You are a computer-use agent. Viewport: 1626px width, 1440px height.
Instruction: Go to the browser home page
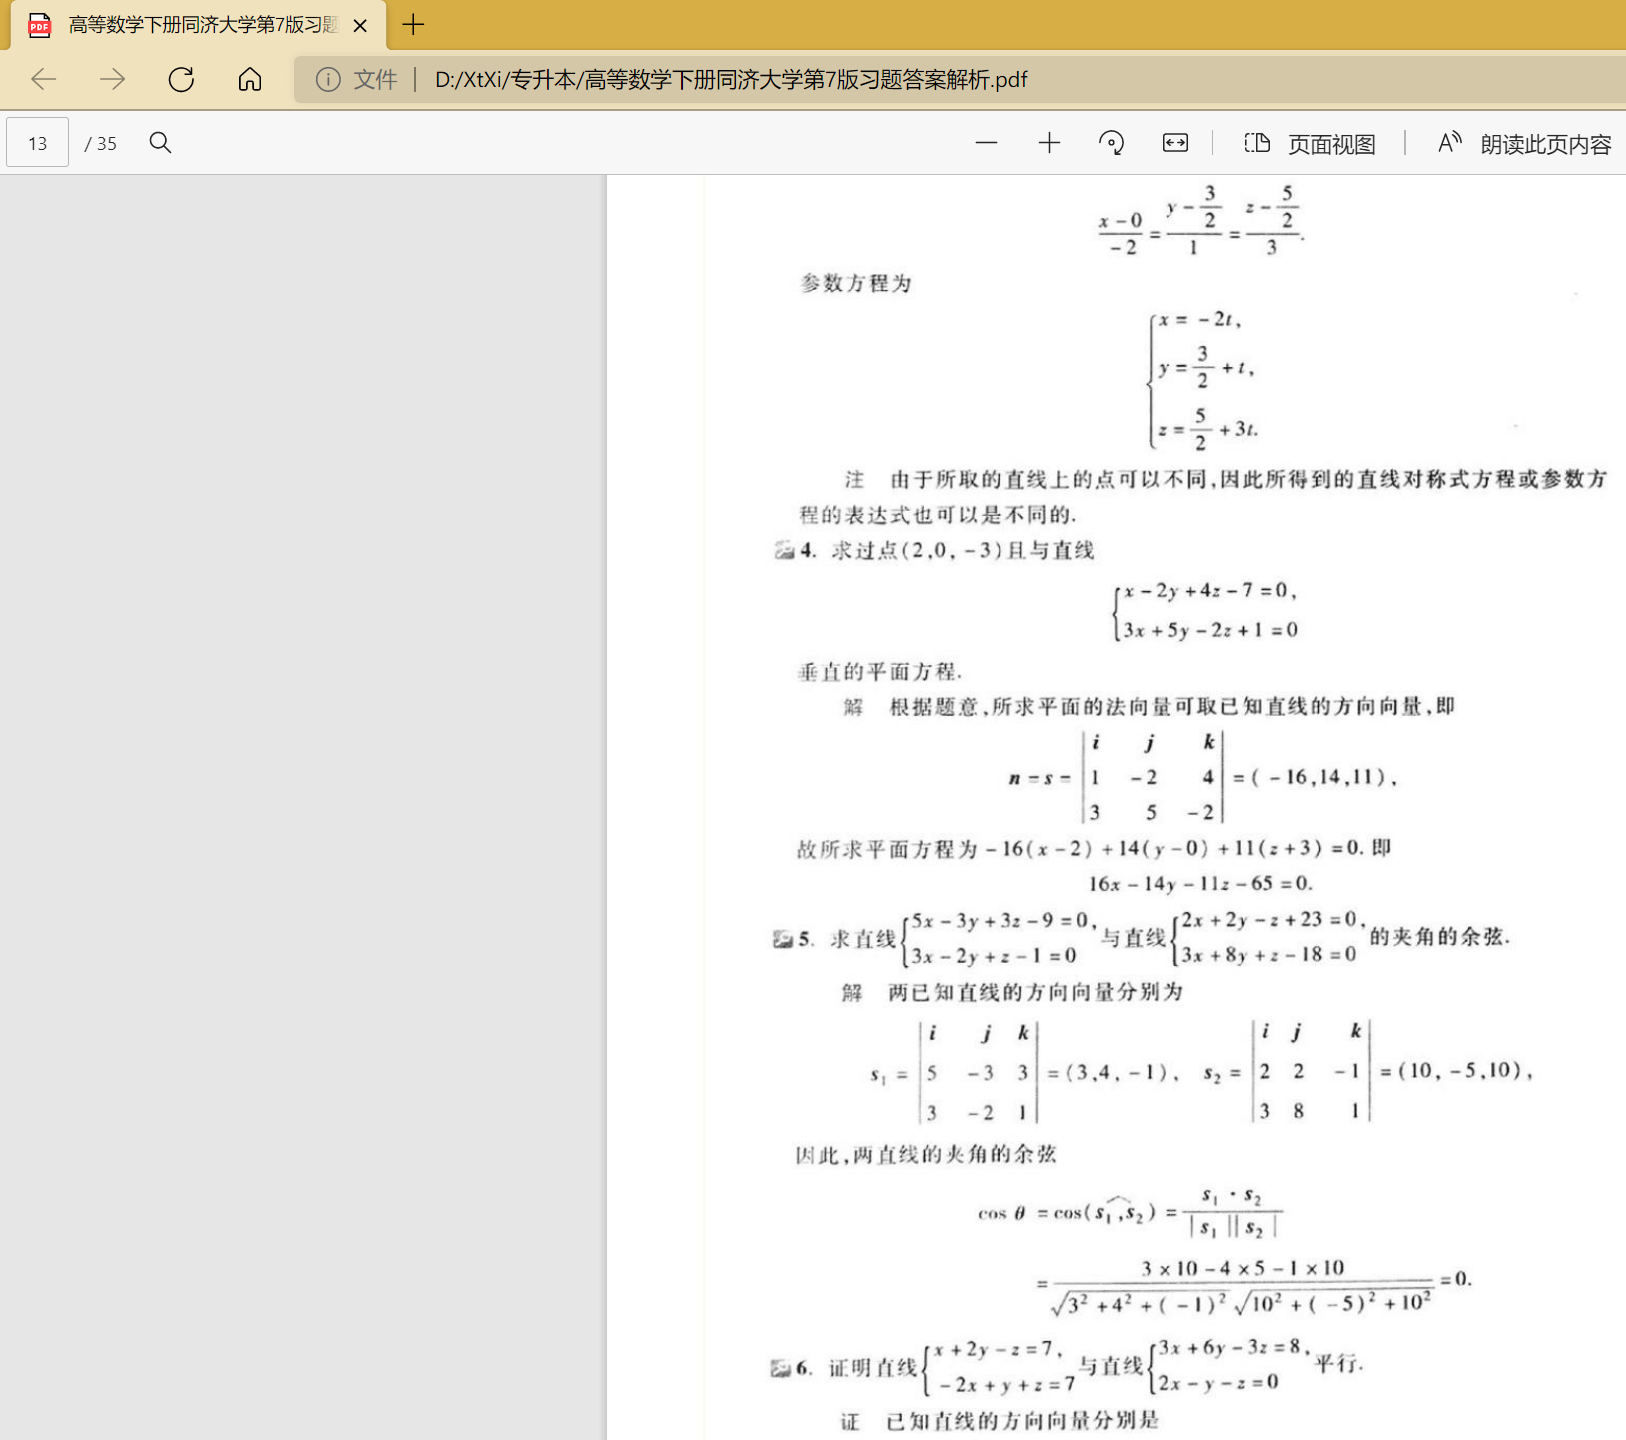click(x=250, y=79)
